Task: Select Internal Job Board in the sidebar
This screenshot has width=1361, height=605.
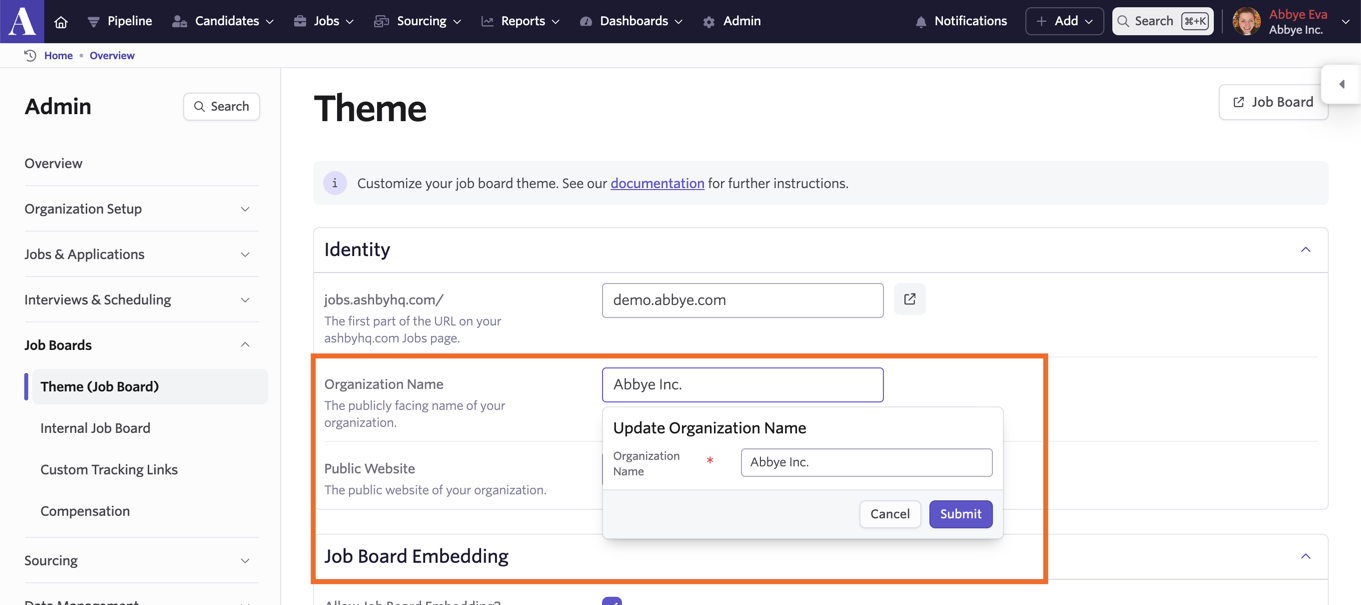Action: (x=95, y=428)
